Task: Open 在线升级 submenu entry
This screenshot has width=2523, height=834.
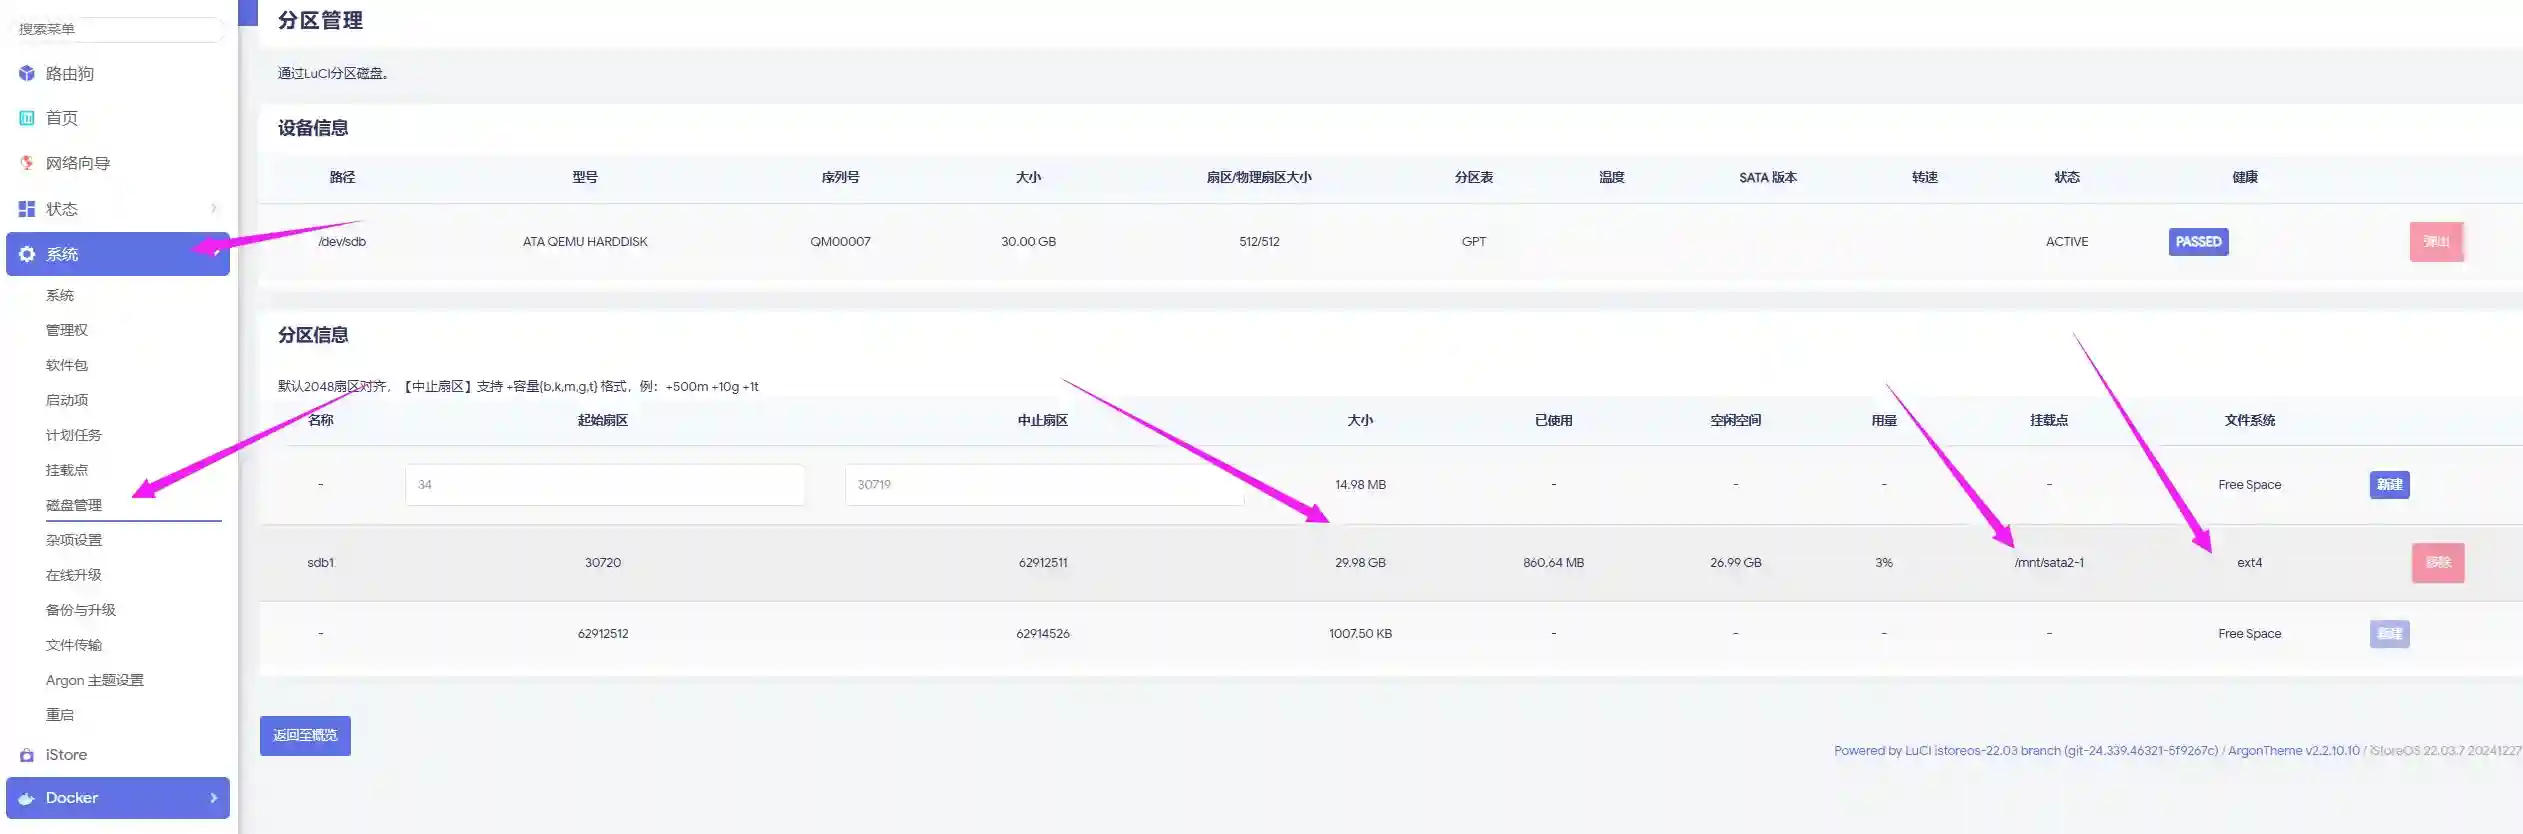Action: coord(74,575)
